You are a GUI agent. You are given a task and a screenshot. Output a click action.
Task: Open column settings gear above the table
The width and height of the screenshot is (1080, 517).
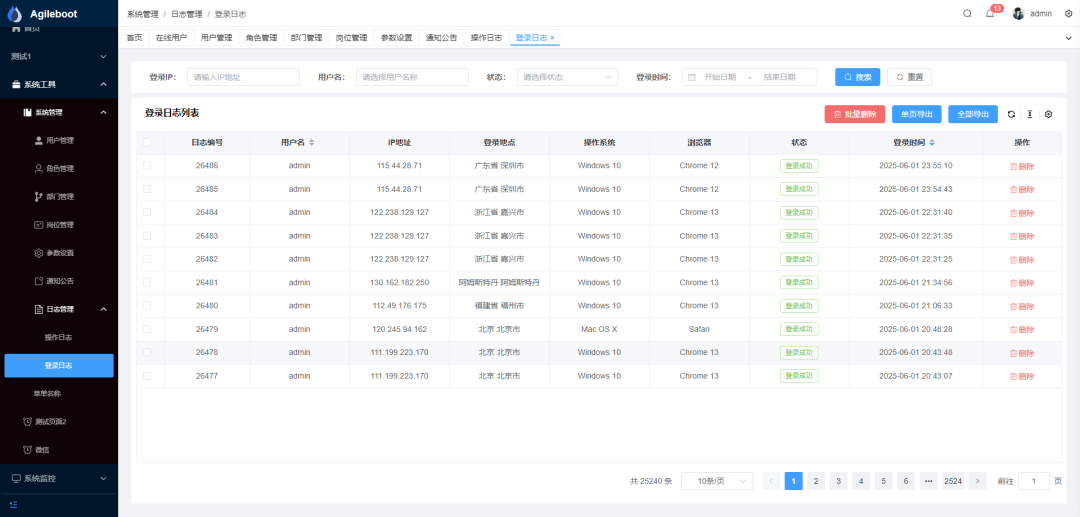tap(1049, 114)
